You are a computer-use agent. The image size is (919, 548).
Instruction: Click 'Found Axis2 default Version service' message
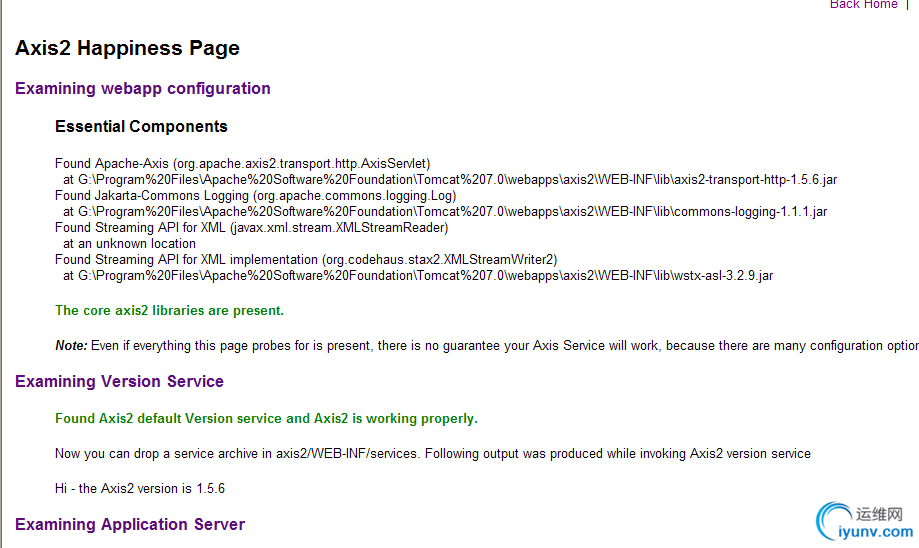click(267, 418)
